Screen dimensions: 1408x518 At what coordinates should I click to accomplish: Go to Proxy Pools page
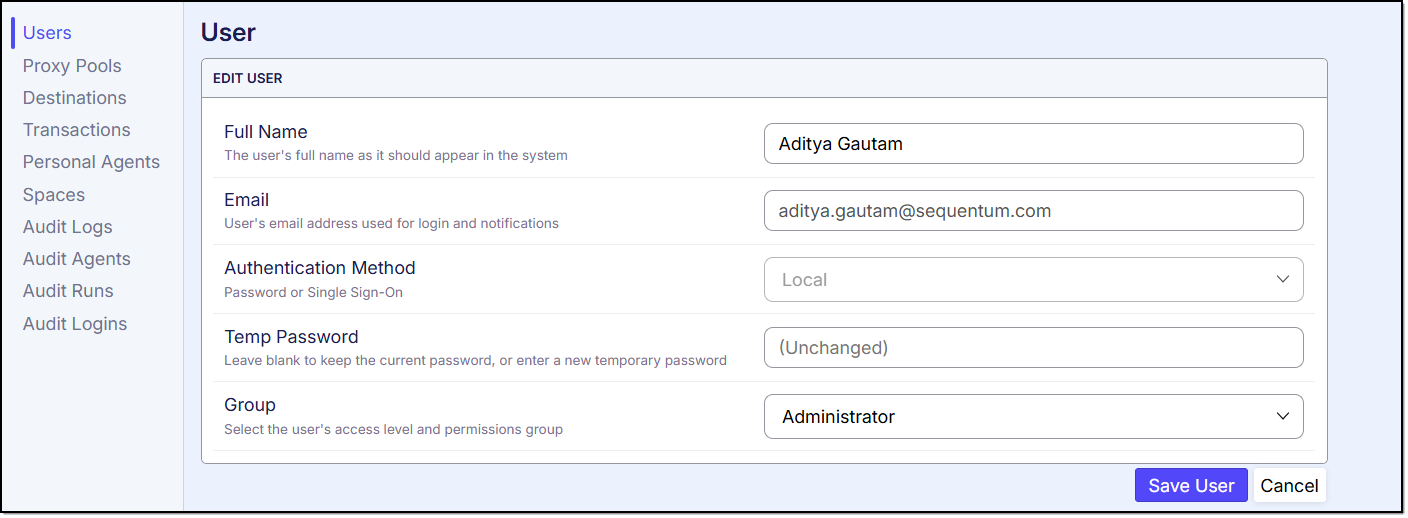pos(72,66)
